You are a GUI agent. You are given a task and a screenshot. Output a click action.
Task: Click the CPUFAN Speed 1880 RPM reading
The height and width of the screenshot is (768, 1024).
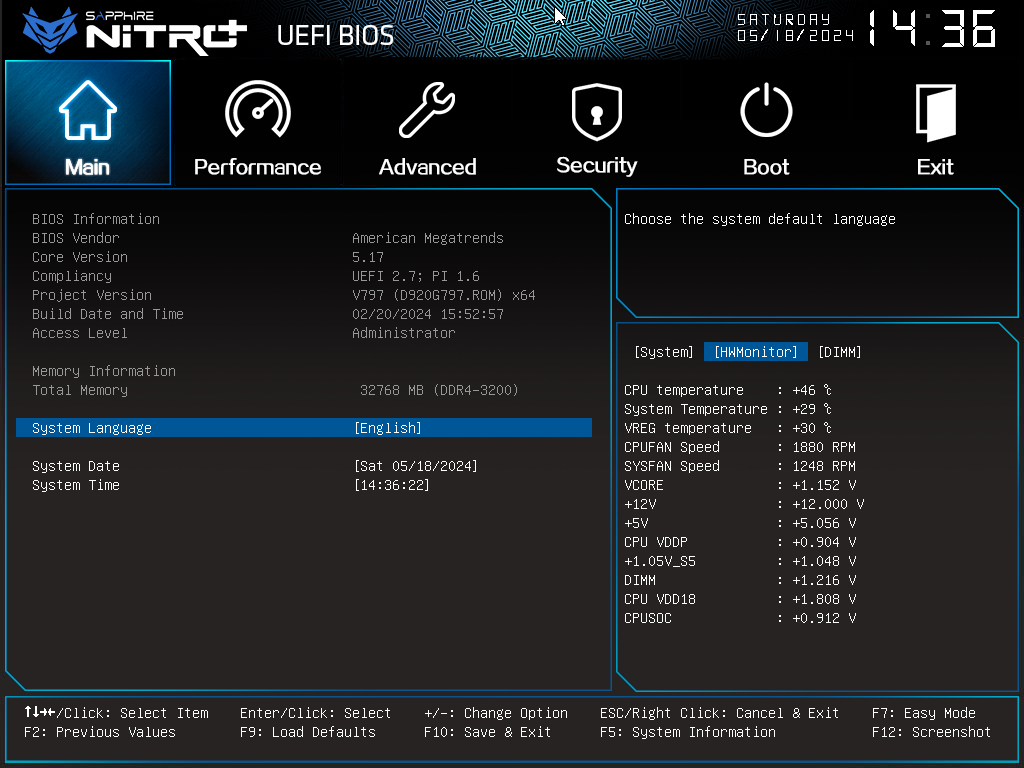point(739,447)
